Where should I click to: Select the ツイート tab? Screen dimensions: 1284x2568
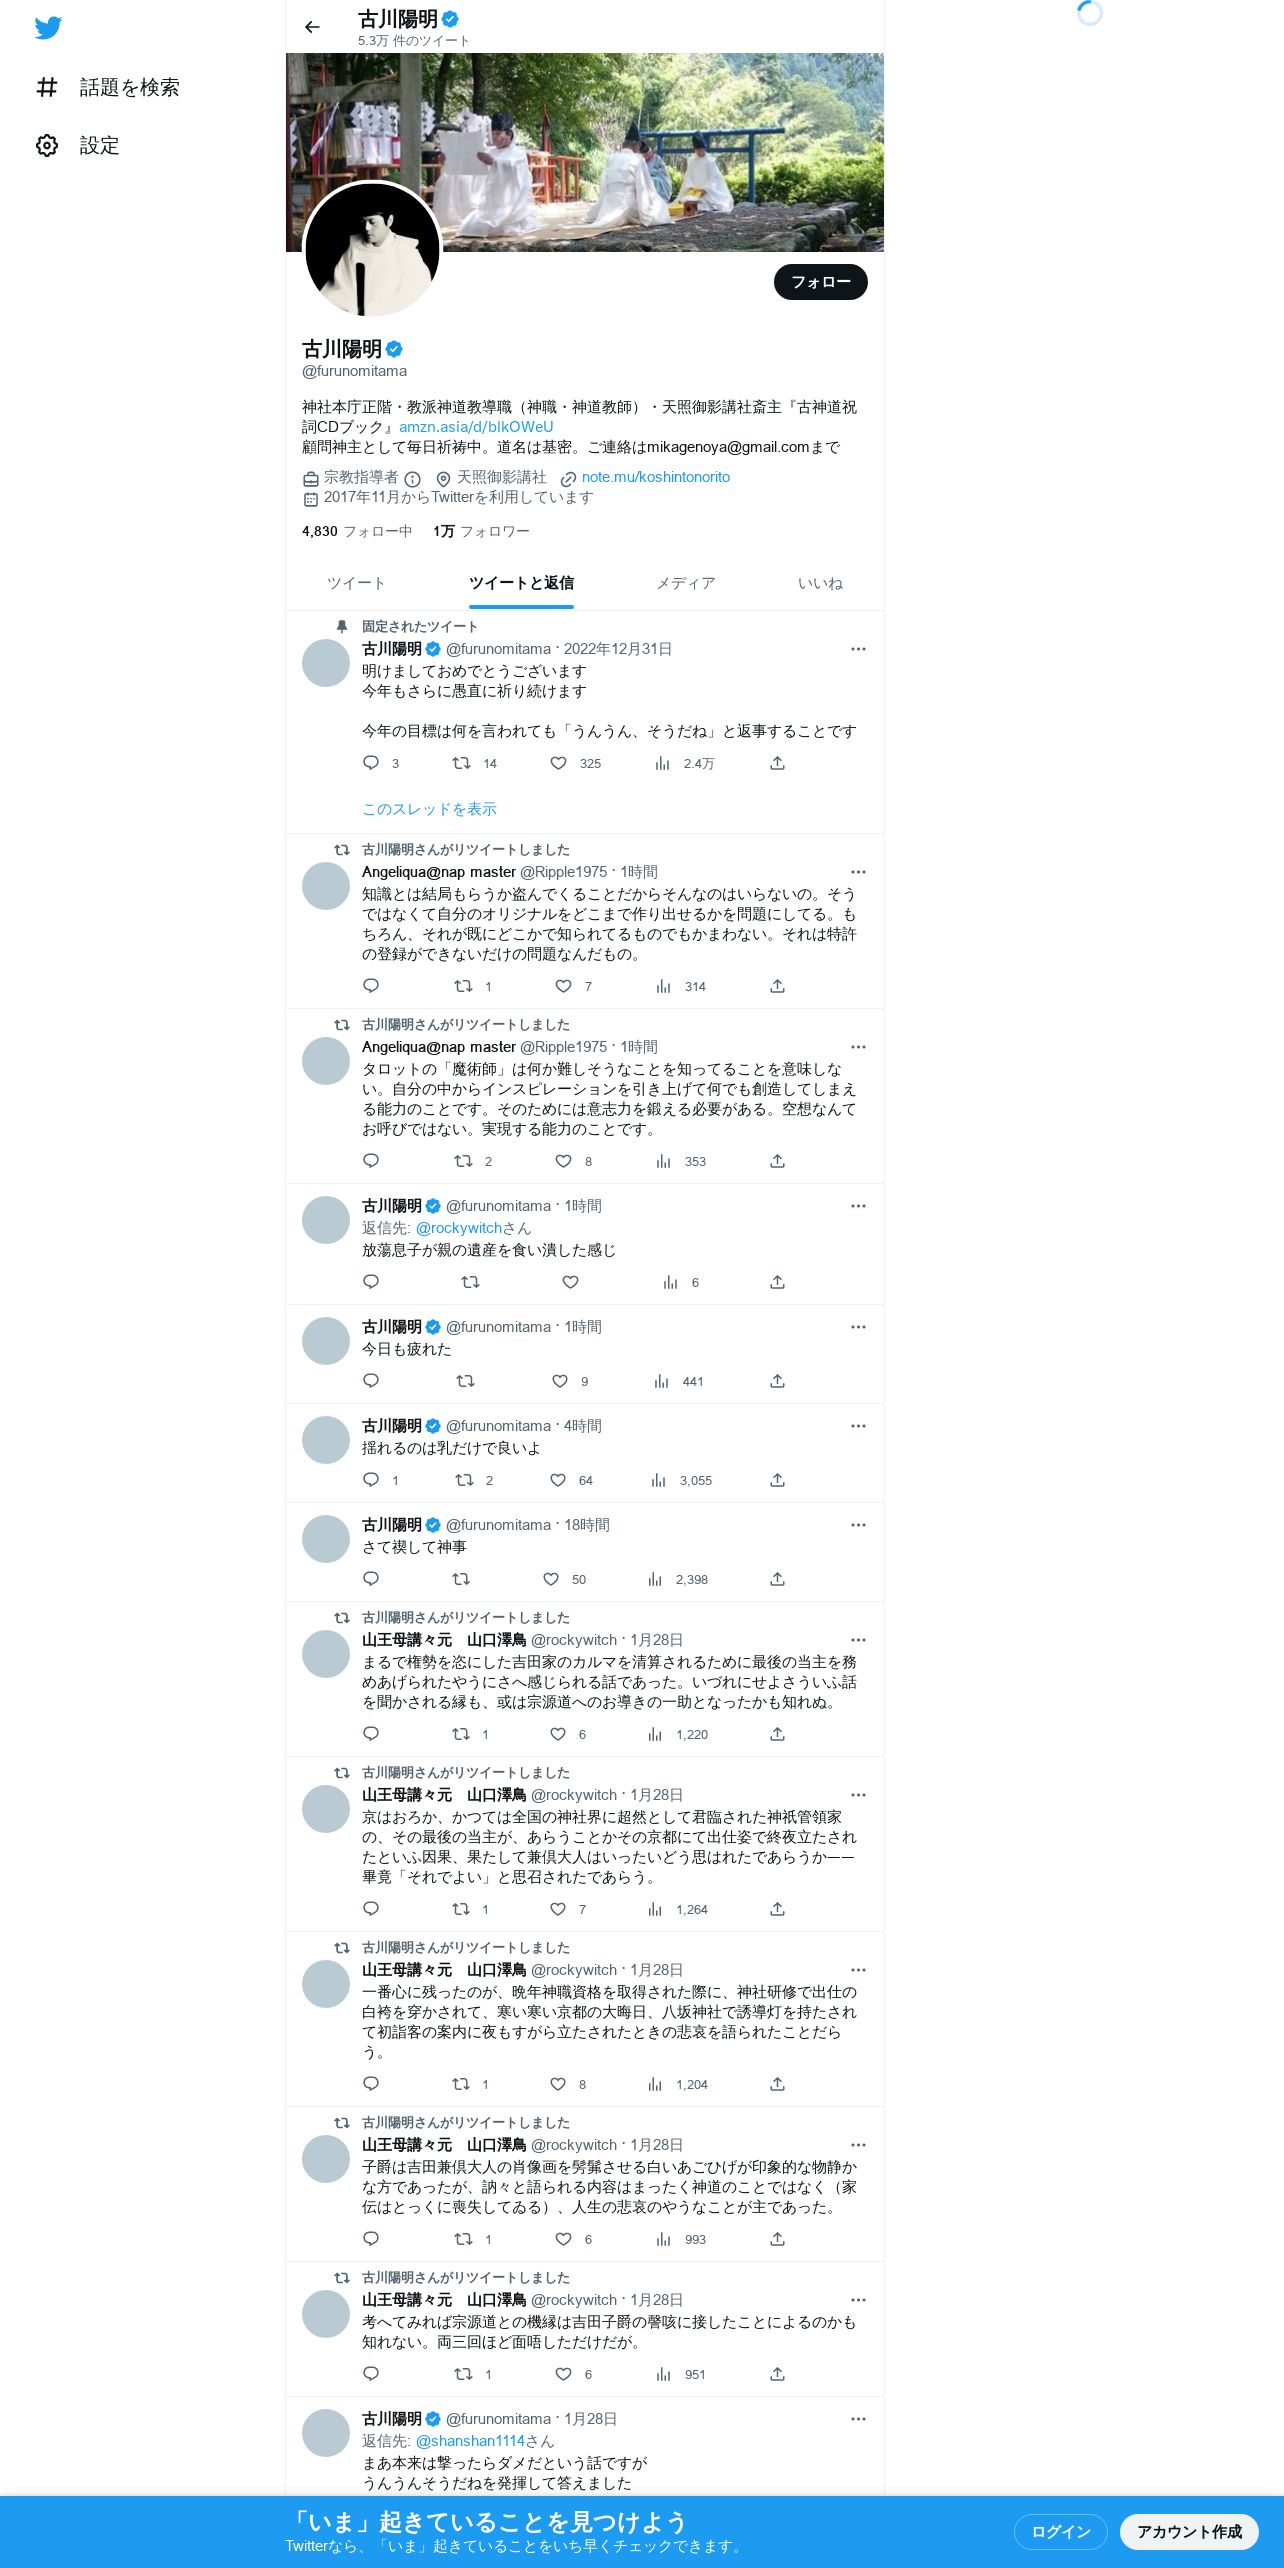[355, 583]
